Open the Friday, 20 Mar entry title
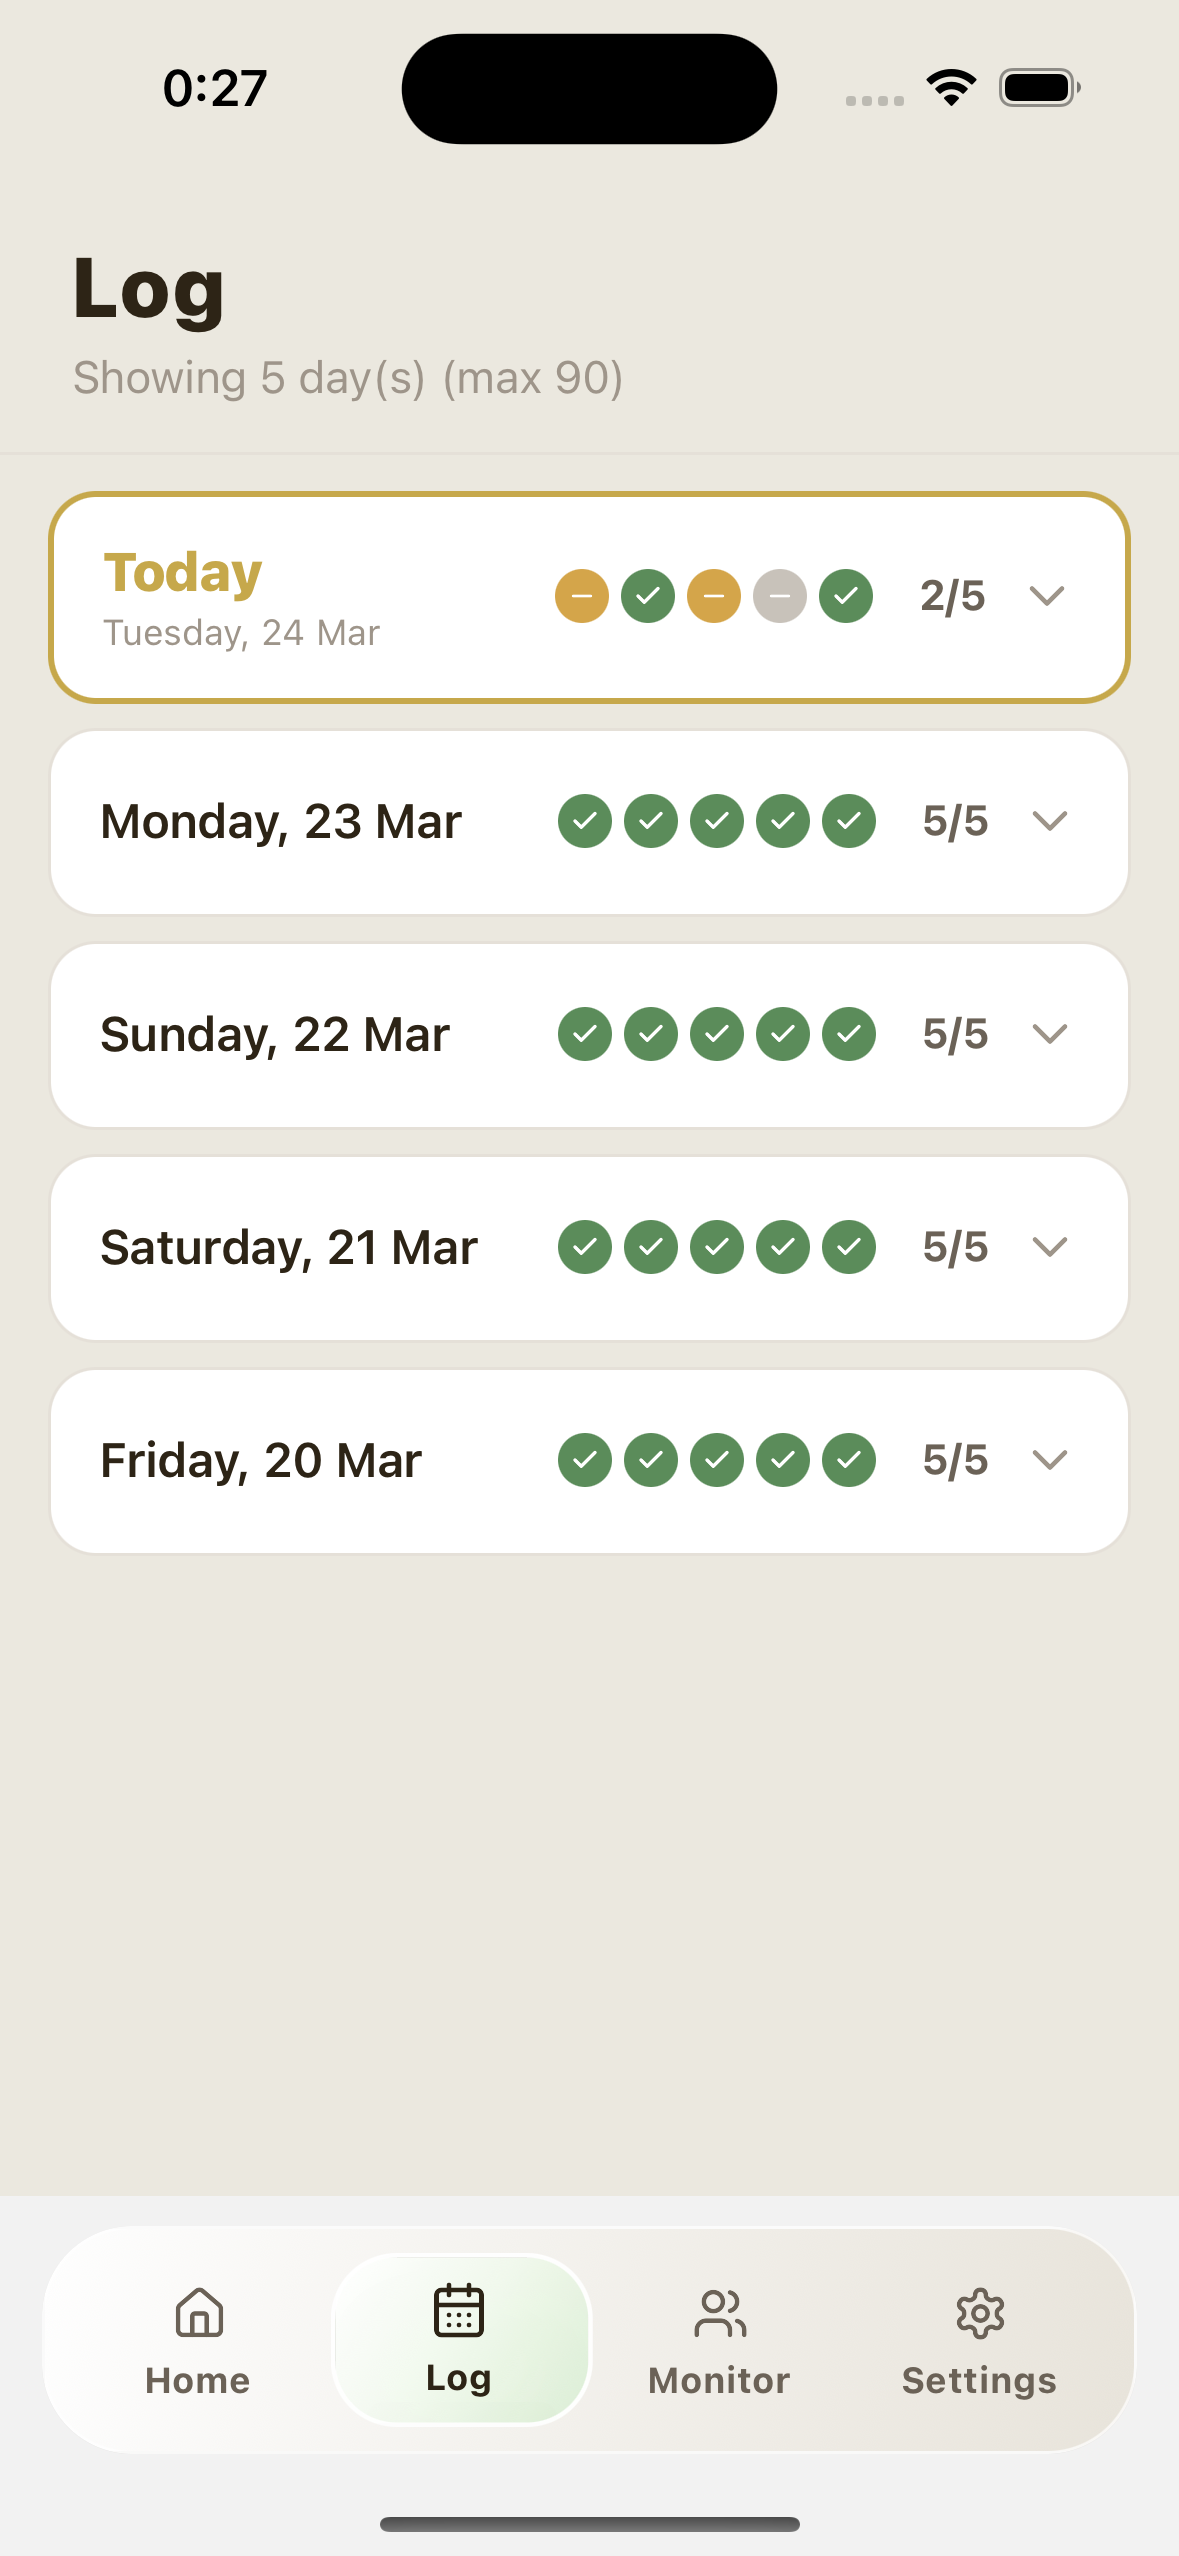The width and height of the screenshot is (1179, 2556). (261, 1461)
